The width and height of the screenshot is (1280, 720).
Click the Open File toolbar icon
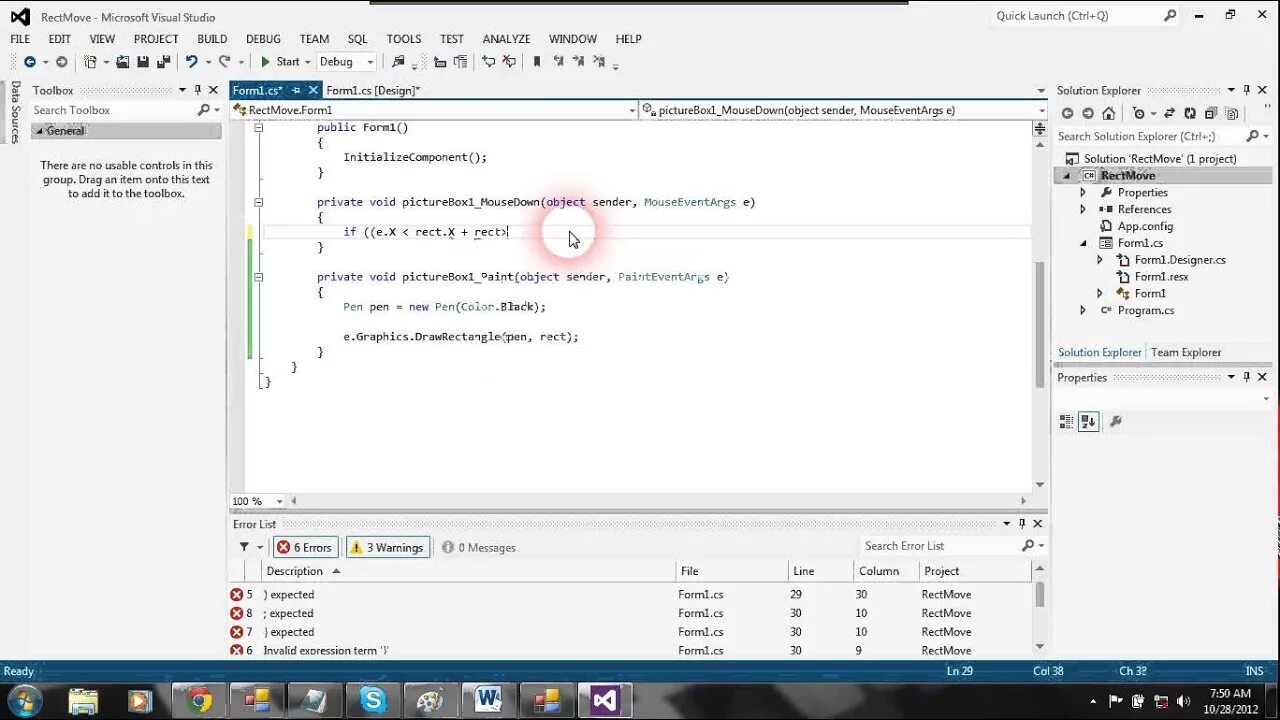pos(122,62)
